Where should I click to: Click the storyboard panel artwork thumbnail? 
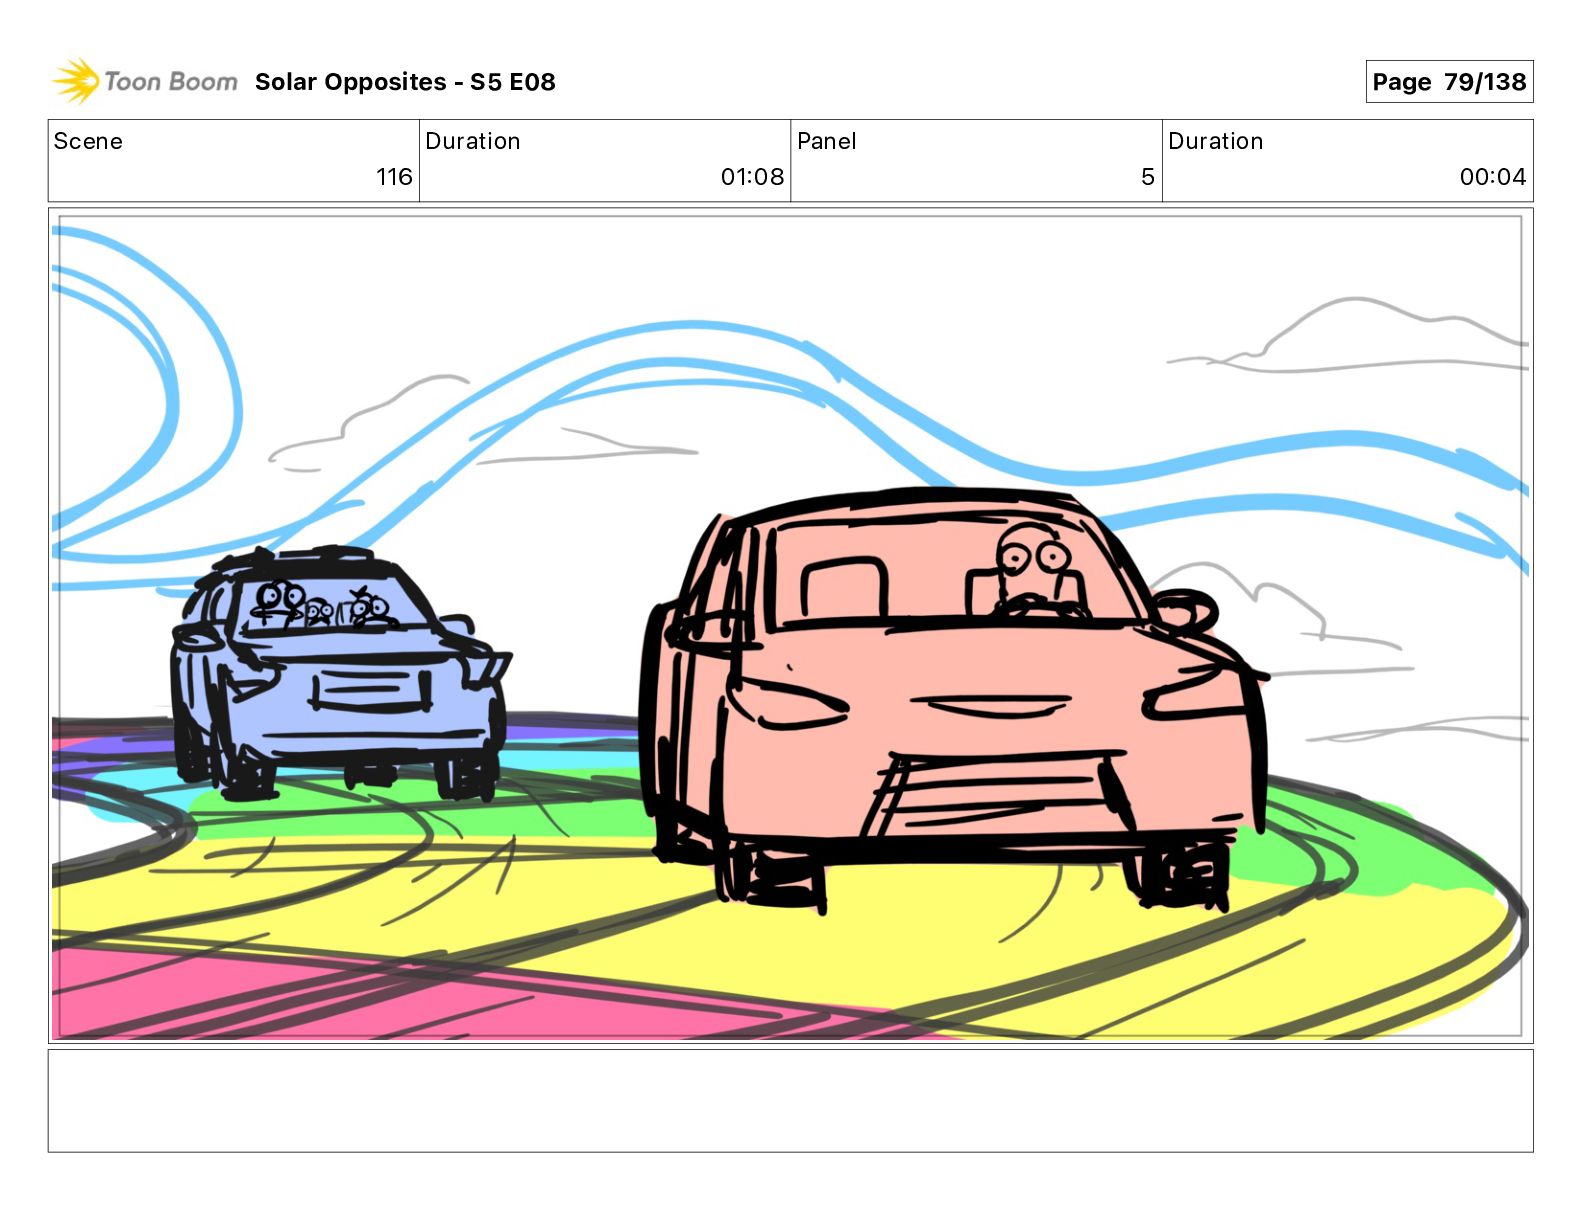click(790, 626)
